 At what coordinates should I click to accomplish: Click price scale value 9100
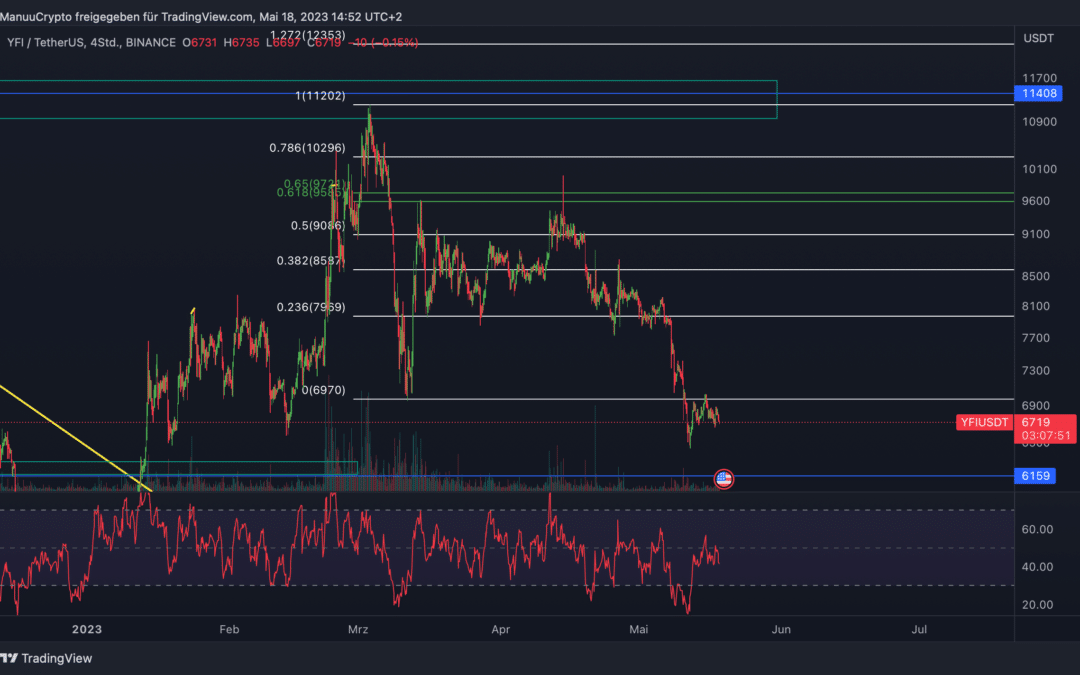tap(1036, 234)
